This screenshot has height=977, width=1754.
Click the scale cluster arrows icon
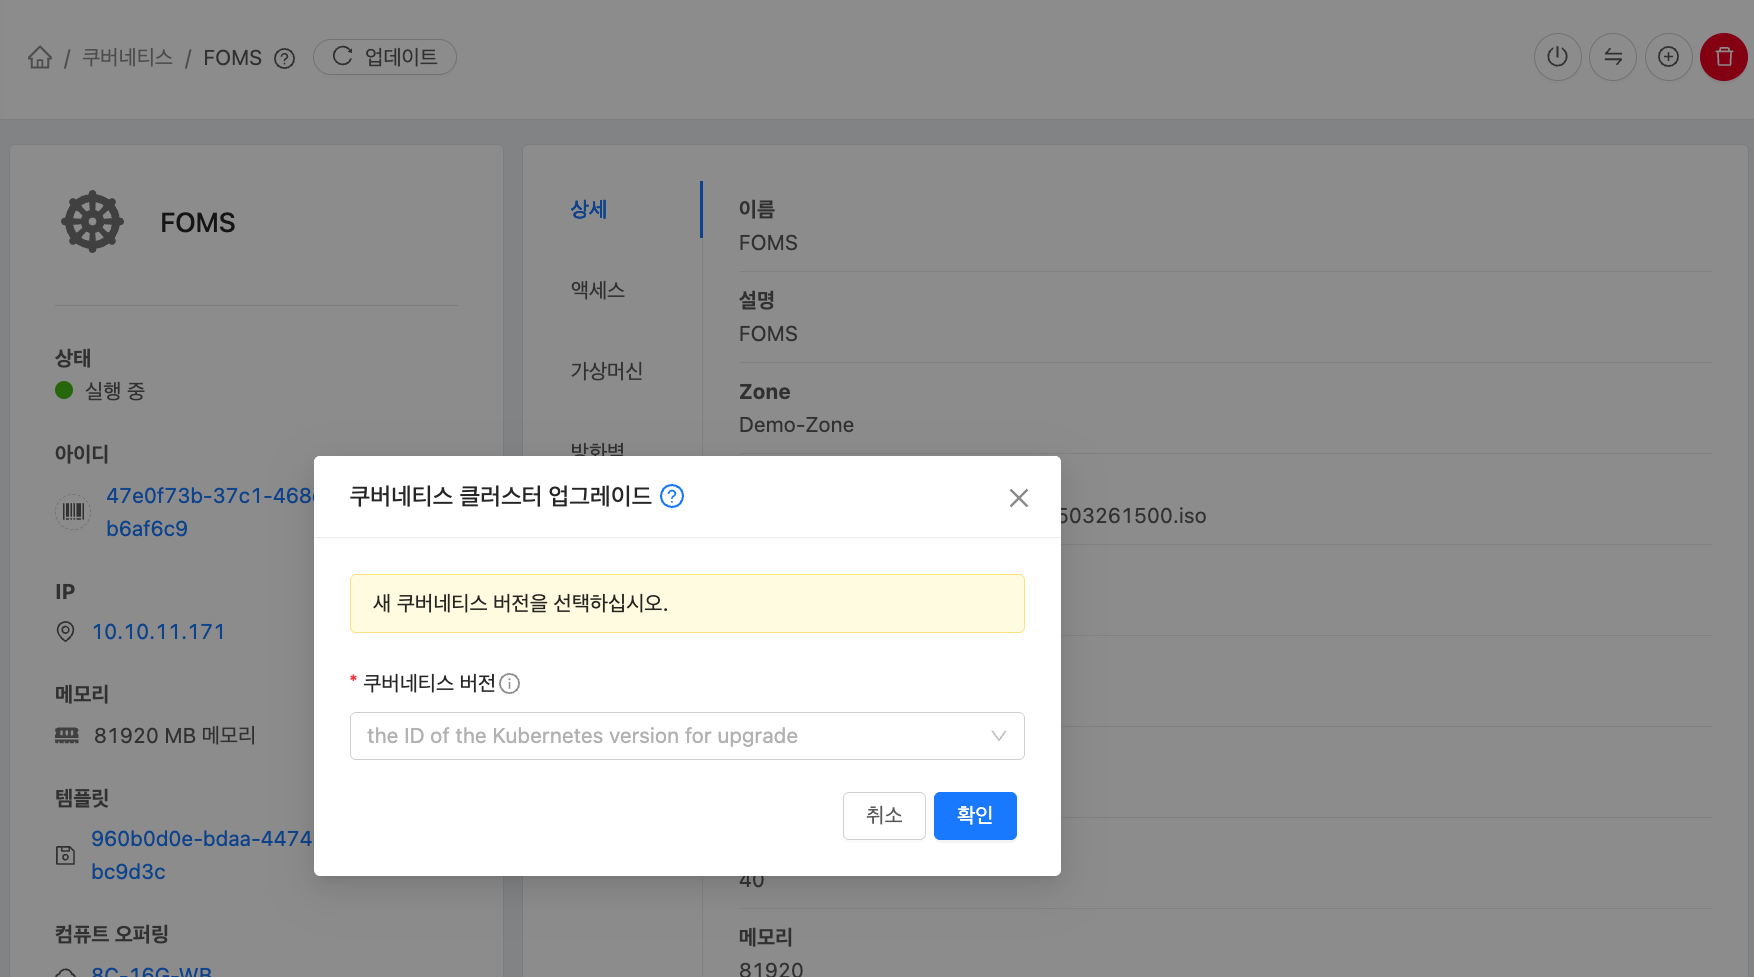[x=1613, y=57]
